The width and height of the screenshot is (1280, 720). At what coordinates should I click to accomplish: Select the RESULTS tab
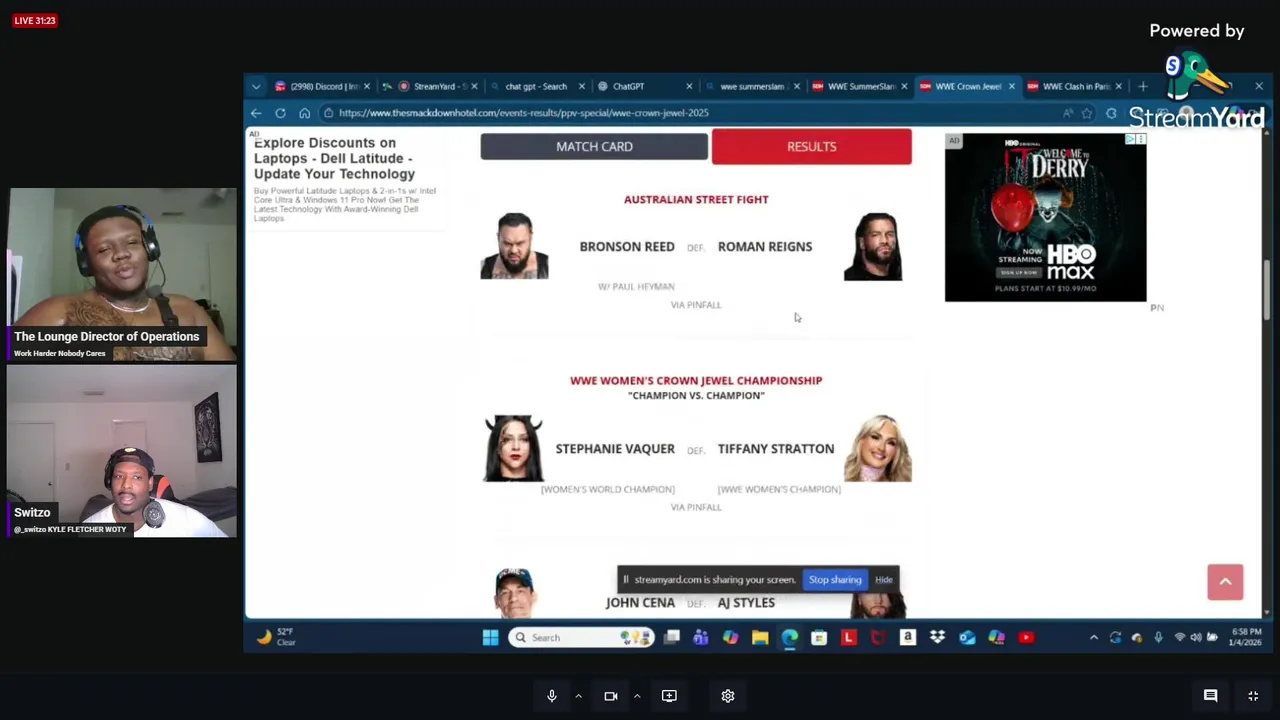[811, 146]
